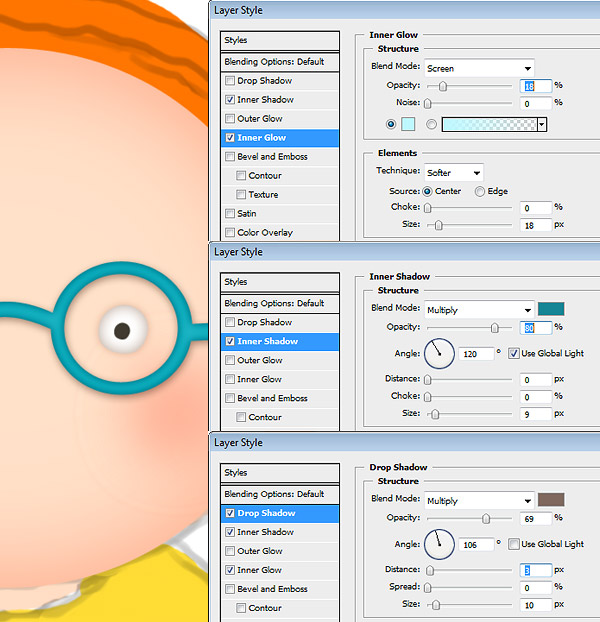Open Inner Shadow Blend Mode Multiply dropdown

(x=479, y=310)
